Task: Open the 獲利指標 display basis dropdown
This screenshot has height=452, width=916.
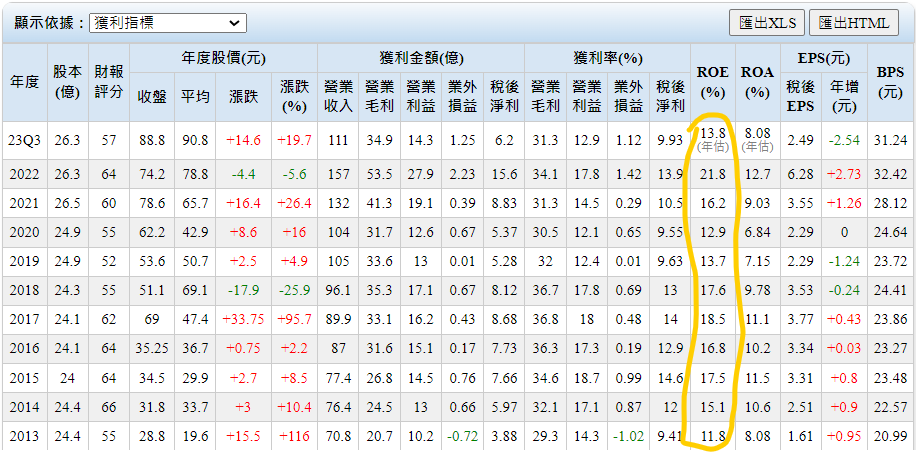Action: tap(166, 22)
